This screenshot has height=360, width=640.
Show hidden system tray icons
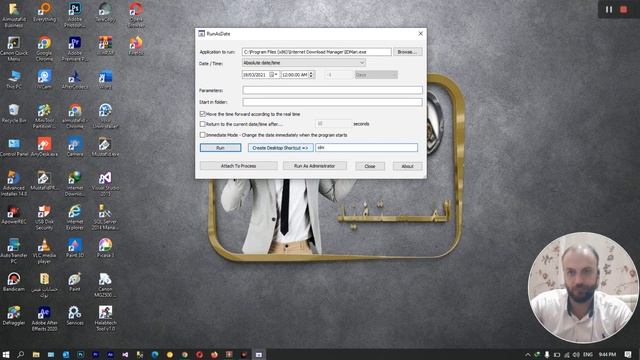[x=527, y=354]
